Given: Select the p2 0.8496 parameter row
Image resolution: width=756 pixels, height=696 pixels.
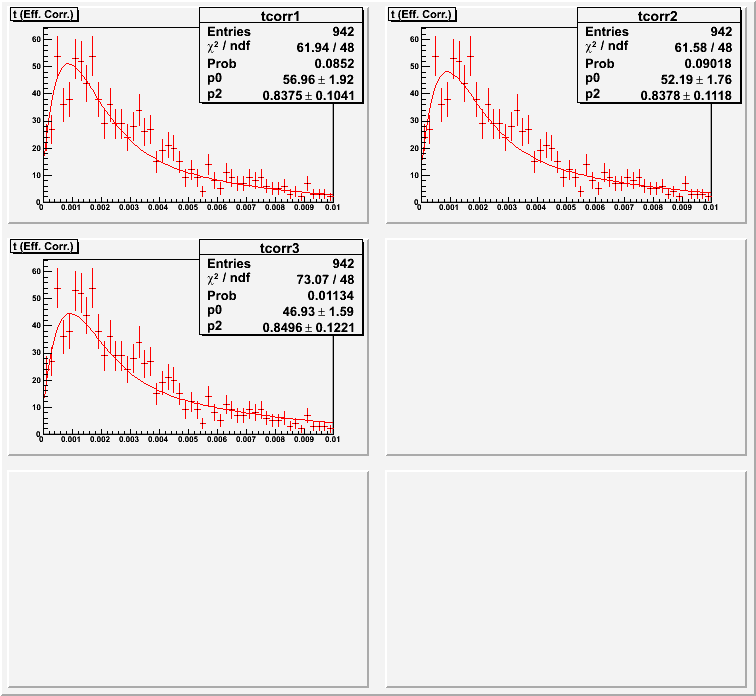Looking at the screenshot, I should (281, 327).
